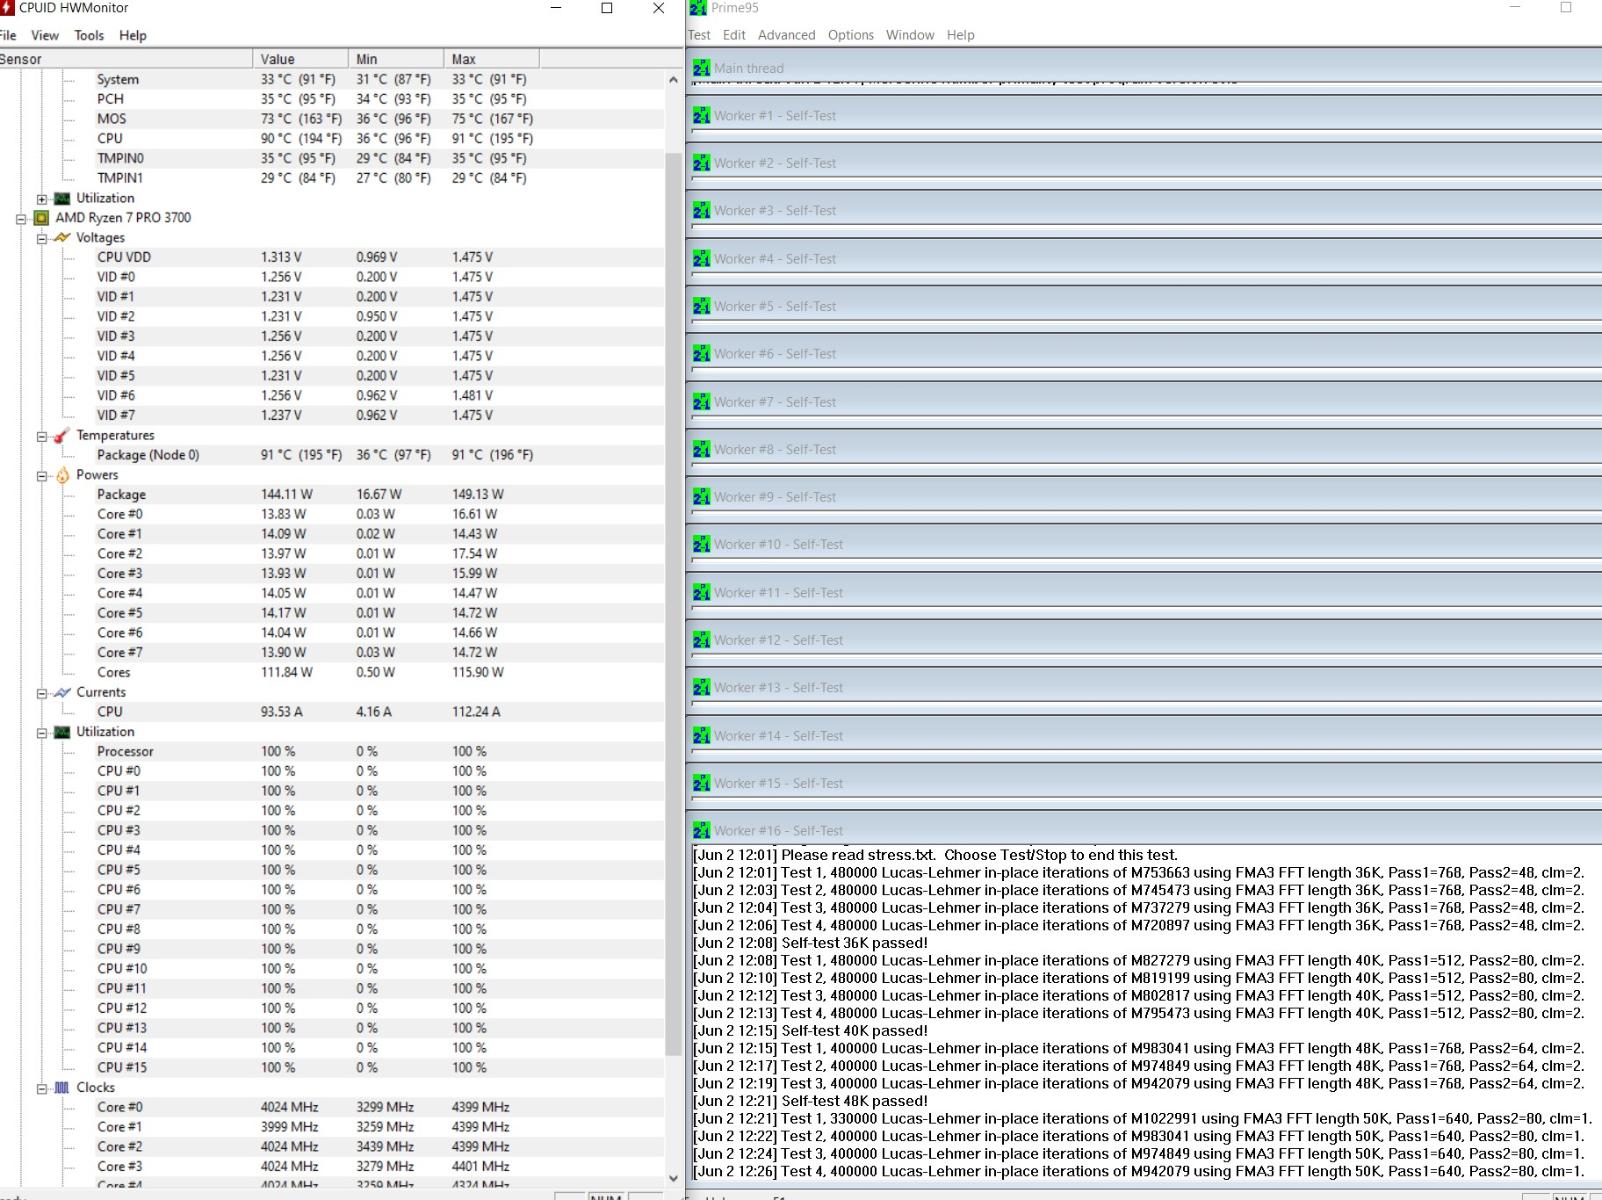Open the Window menu in Prime95
This screenshot has height=1200, width=1602.
910,35
